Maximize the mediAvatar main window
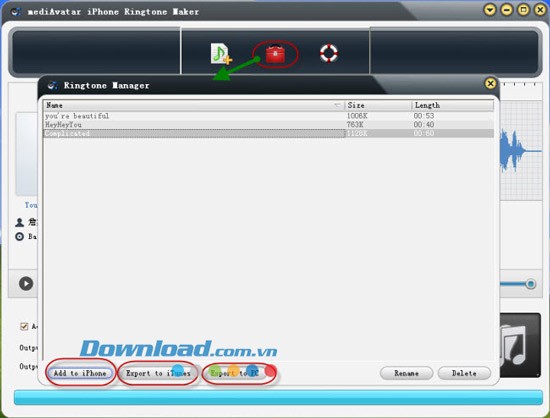The image size is (550, 418). (523, 10)
